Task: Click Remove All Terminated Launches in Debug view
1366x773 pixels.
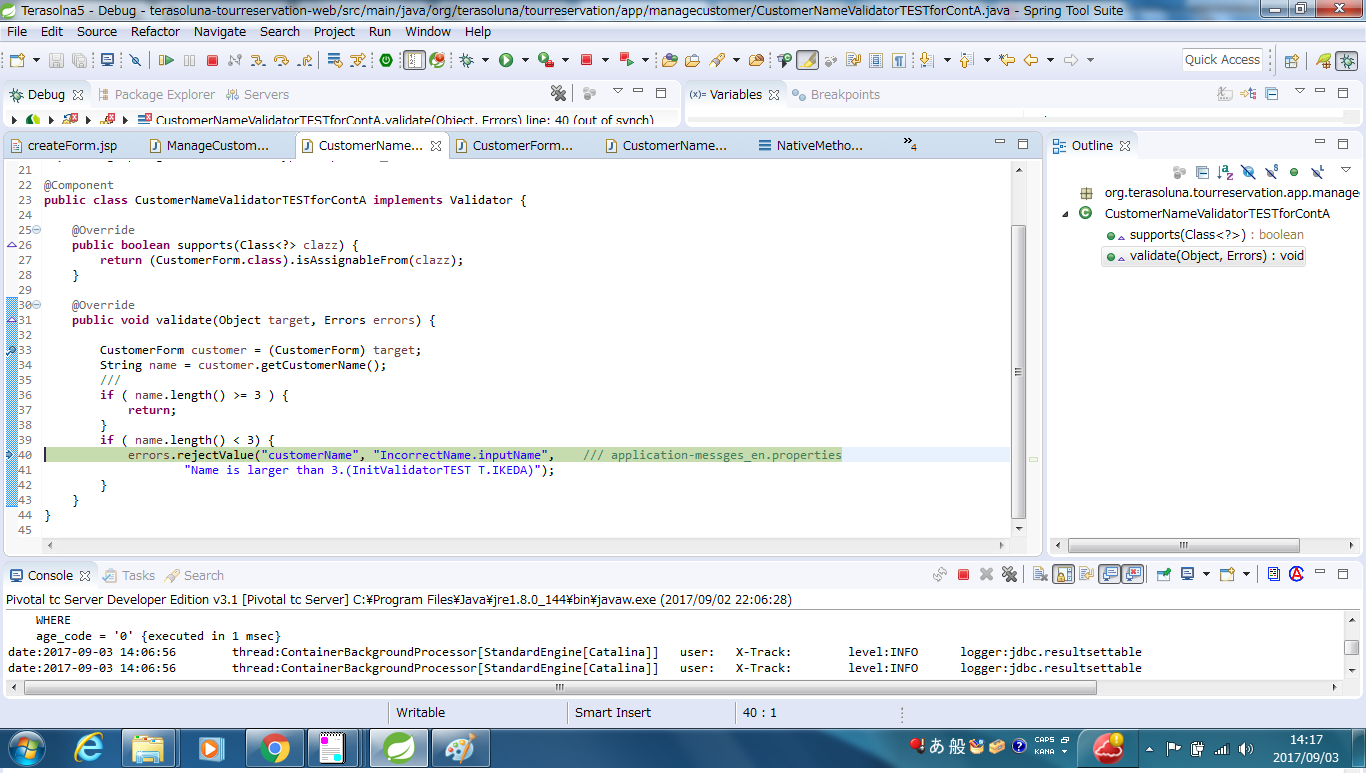Action: 559,94
